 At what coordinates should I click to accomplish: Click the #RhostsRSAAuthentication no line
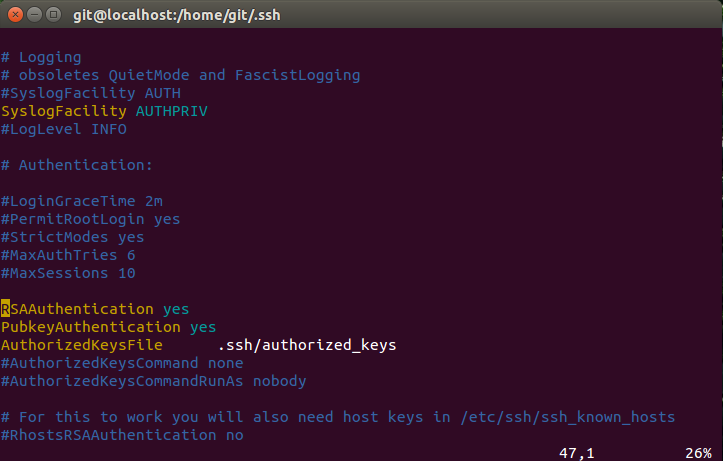tap(122, 435)
